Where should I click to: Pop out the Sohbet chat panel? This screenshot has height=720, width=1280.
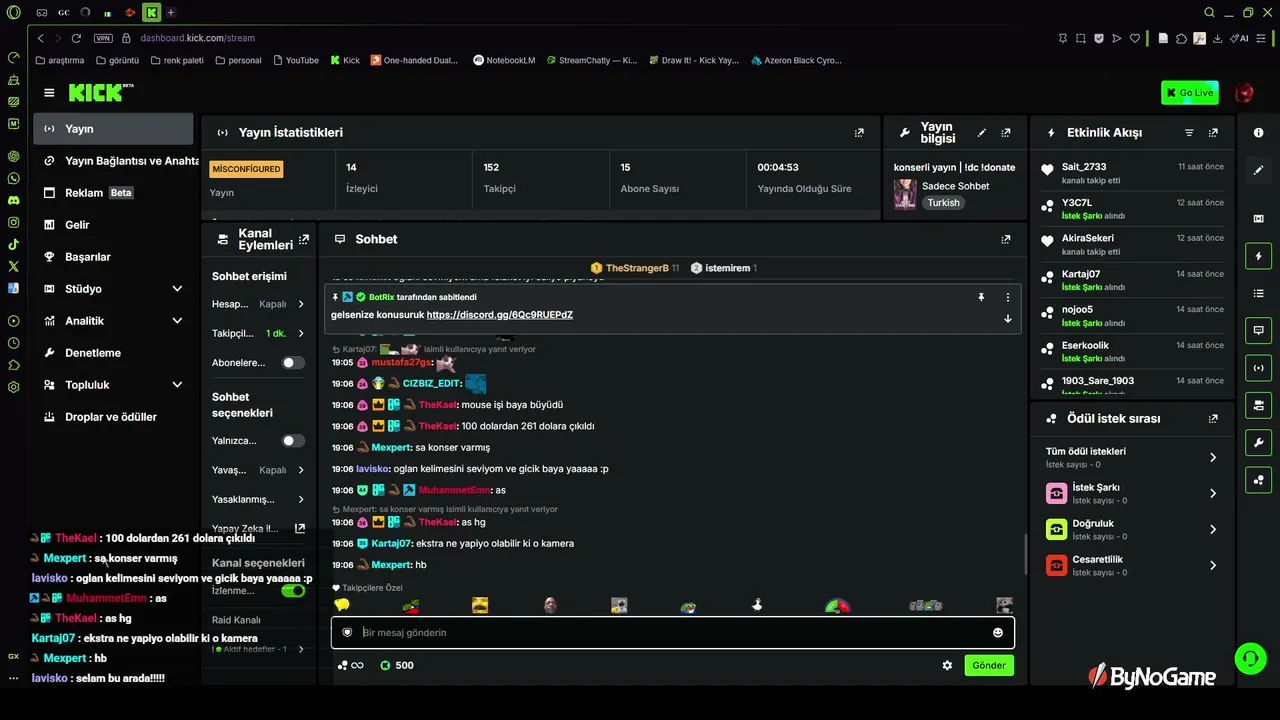[1006, 239]
